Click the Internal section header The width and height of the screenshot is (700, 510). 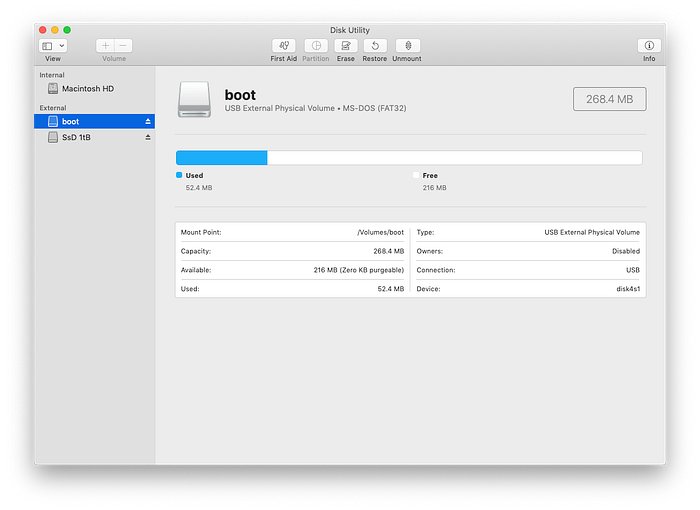pyautogui.click(x=52, y=75)
